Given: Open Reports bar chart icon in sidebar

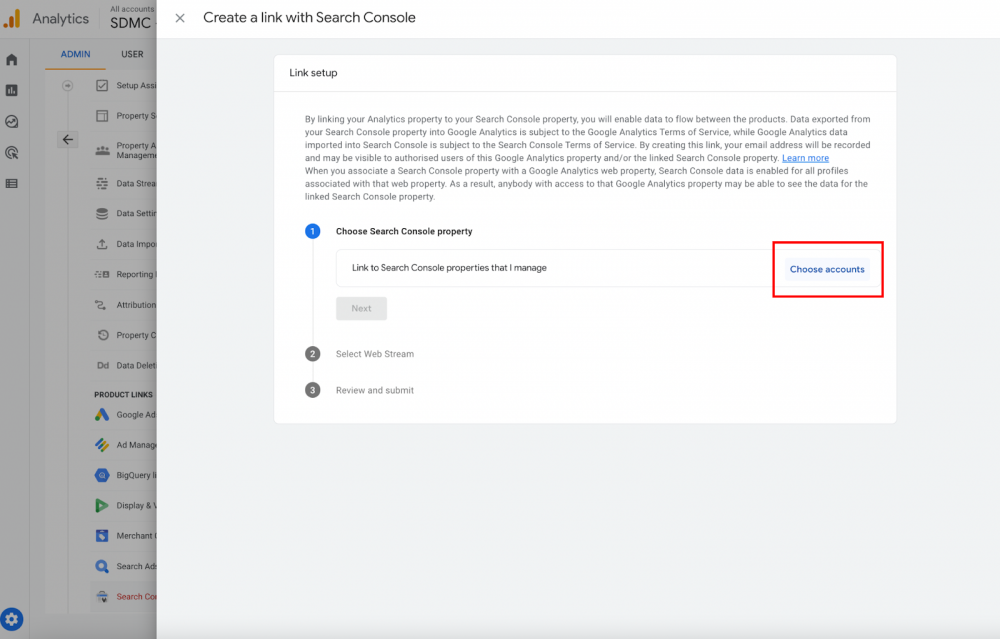Looking at the screenshot, I should point(11,91).
